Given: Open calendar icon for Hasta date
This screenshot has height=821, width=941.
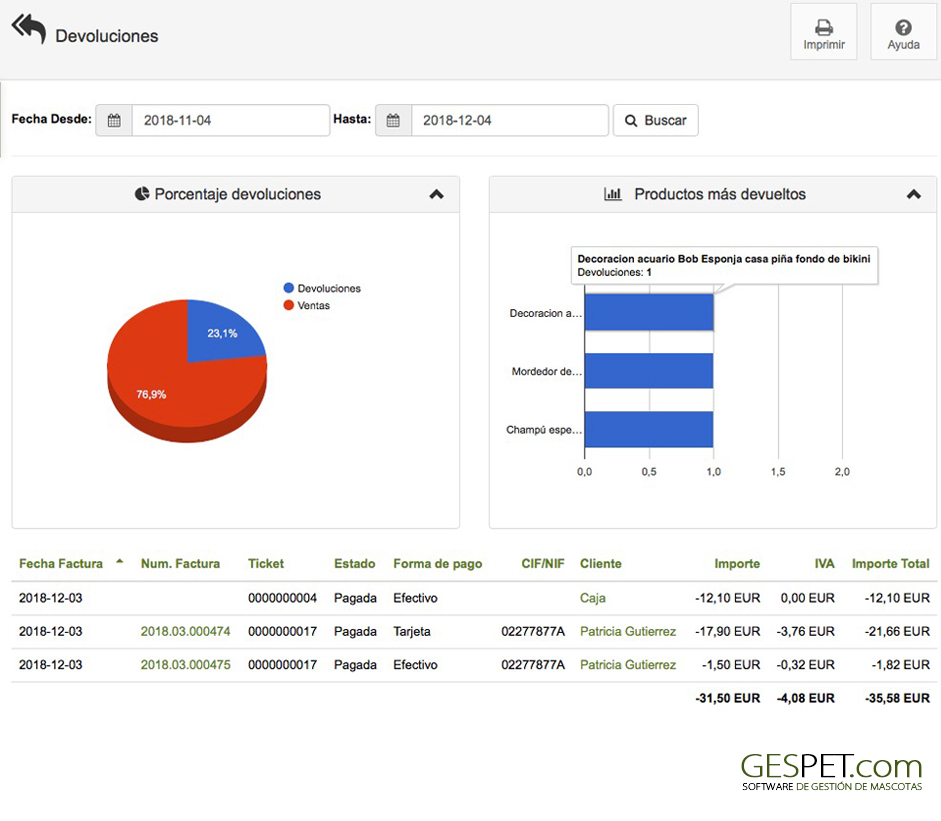Looking at the screenshot, I should (393, 121).
